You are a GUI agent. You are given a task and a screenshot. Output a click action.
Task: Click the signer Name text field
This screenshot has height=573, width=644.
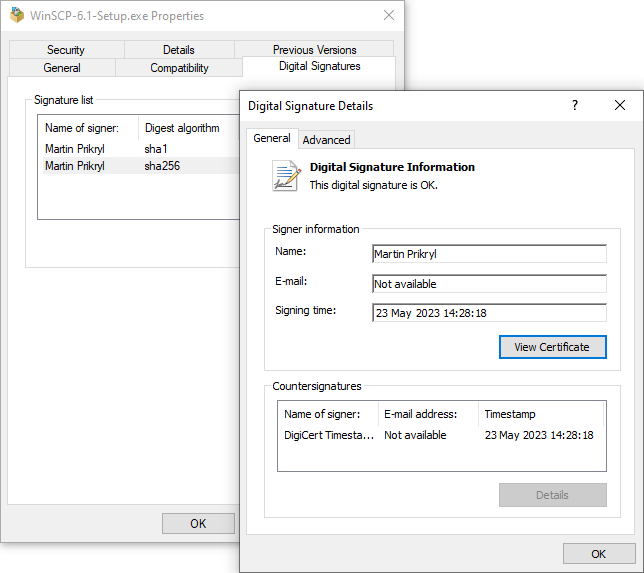pos(488,254)
